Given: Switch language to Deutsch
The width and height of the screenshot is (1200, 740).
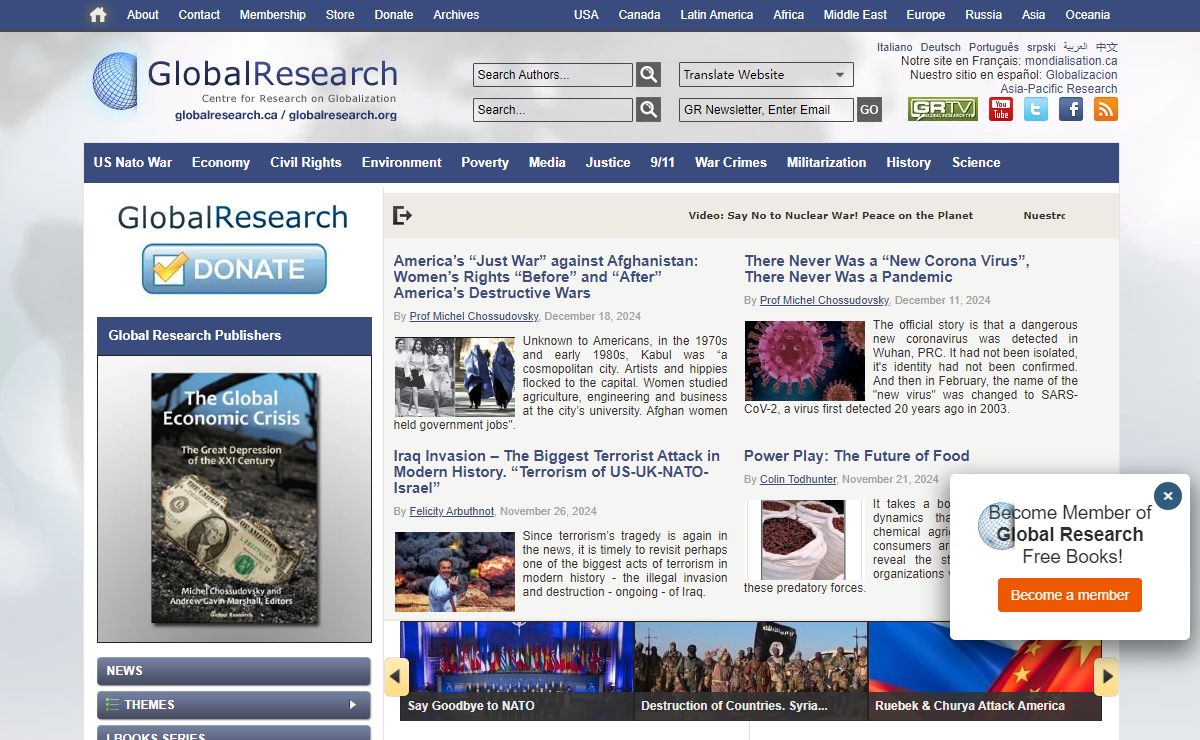Looking at the screenshot, I should pos(941,47).
